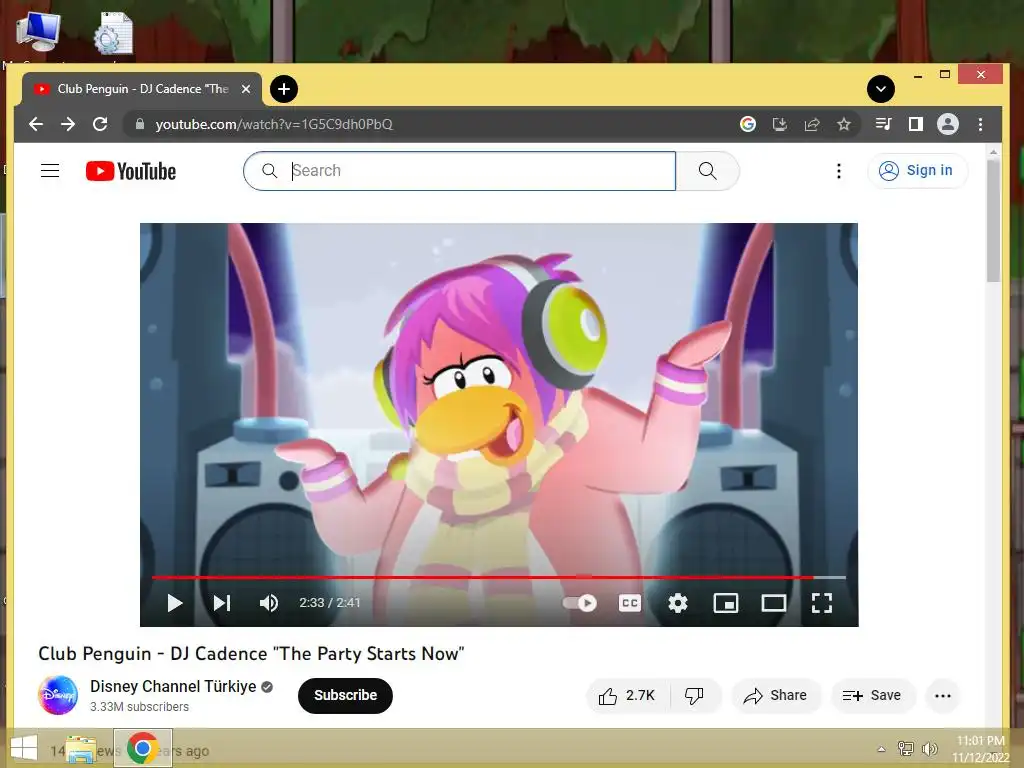This screenshot has height=768, width=1024.
Task: Open the Windows Start menu
Action: (24, 748)
